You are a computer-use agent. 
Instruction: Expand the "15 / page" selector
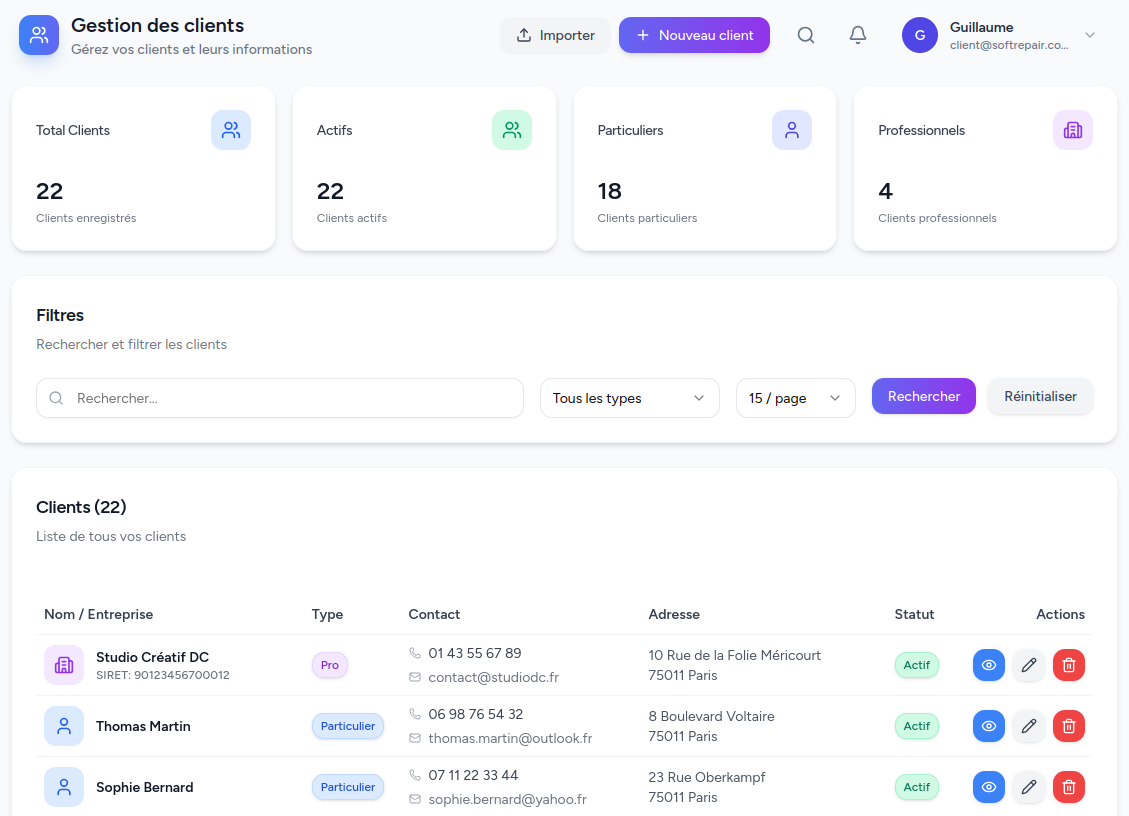coord(795,398)
